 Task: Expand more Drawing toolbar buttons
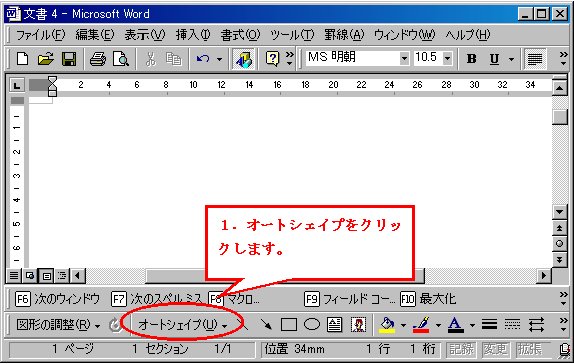(564, 324)
